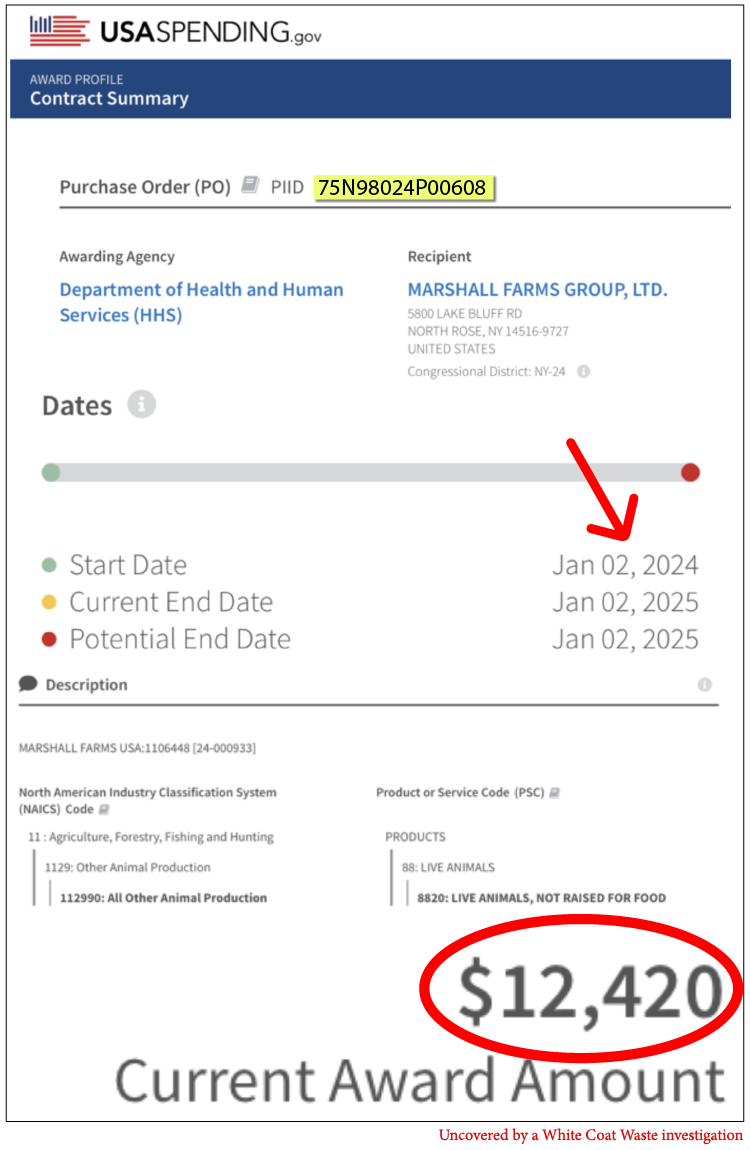Click the $12,420 current award amount
The width and height of the screenshot is (750, 1150).
tap(589, 992)
